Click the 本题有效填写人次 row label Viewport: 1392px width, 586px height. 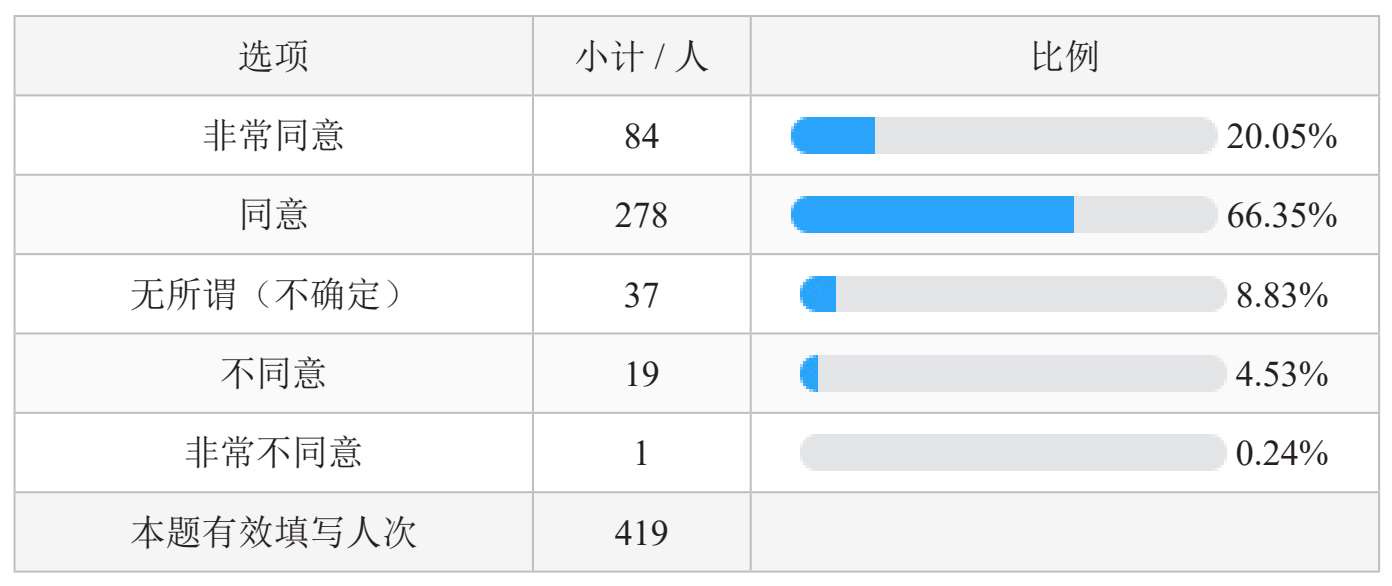click(x=274, y=532)
